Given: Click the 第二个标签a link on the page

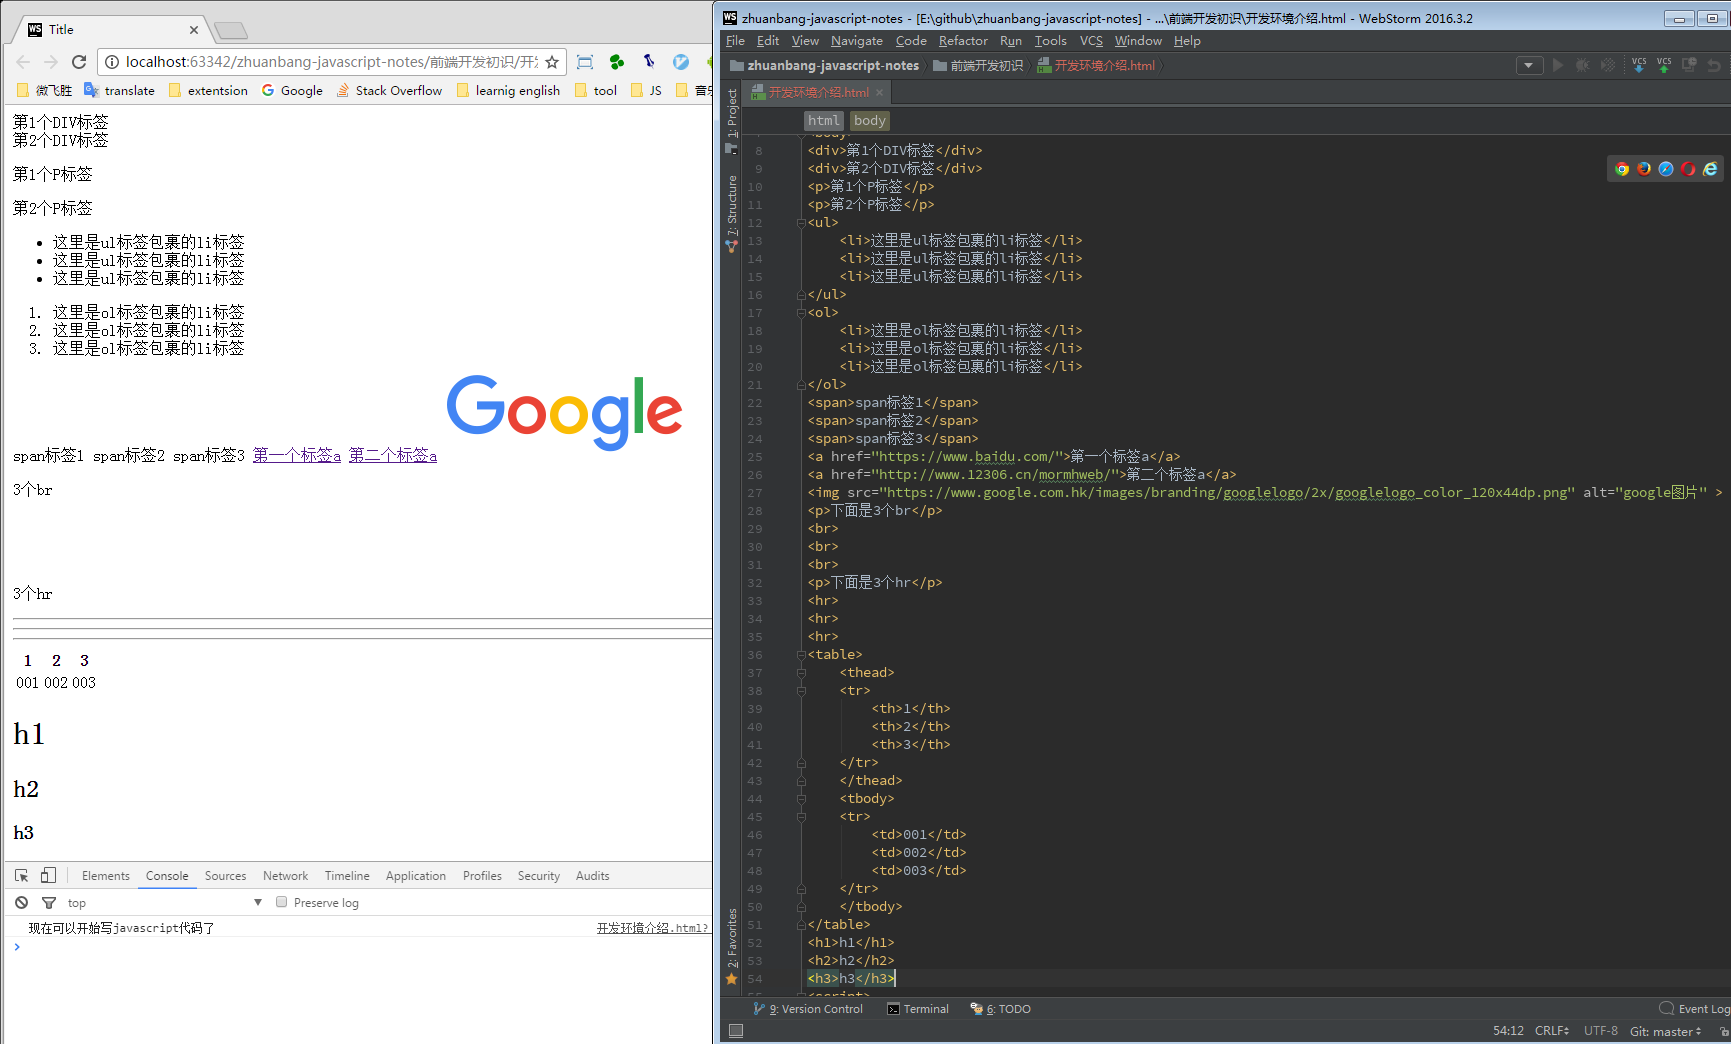Looking at the screenshot, I should pos(393,456).
